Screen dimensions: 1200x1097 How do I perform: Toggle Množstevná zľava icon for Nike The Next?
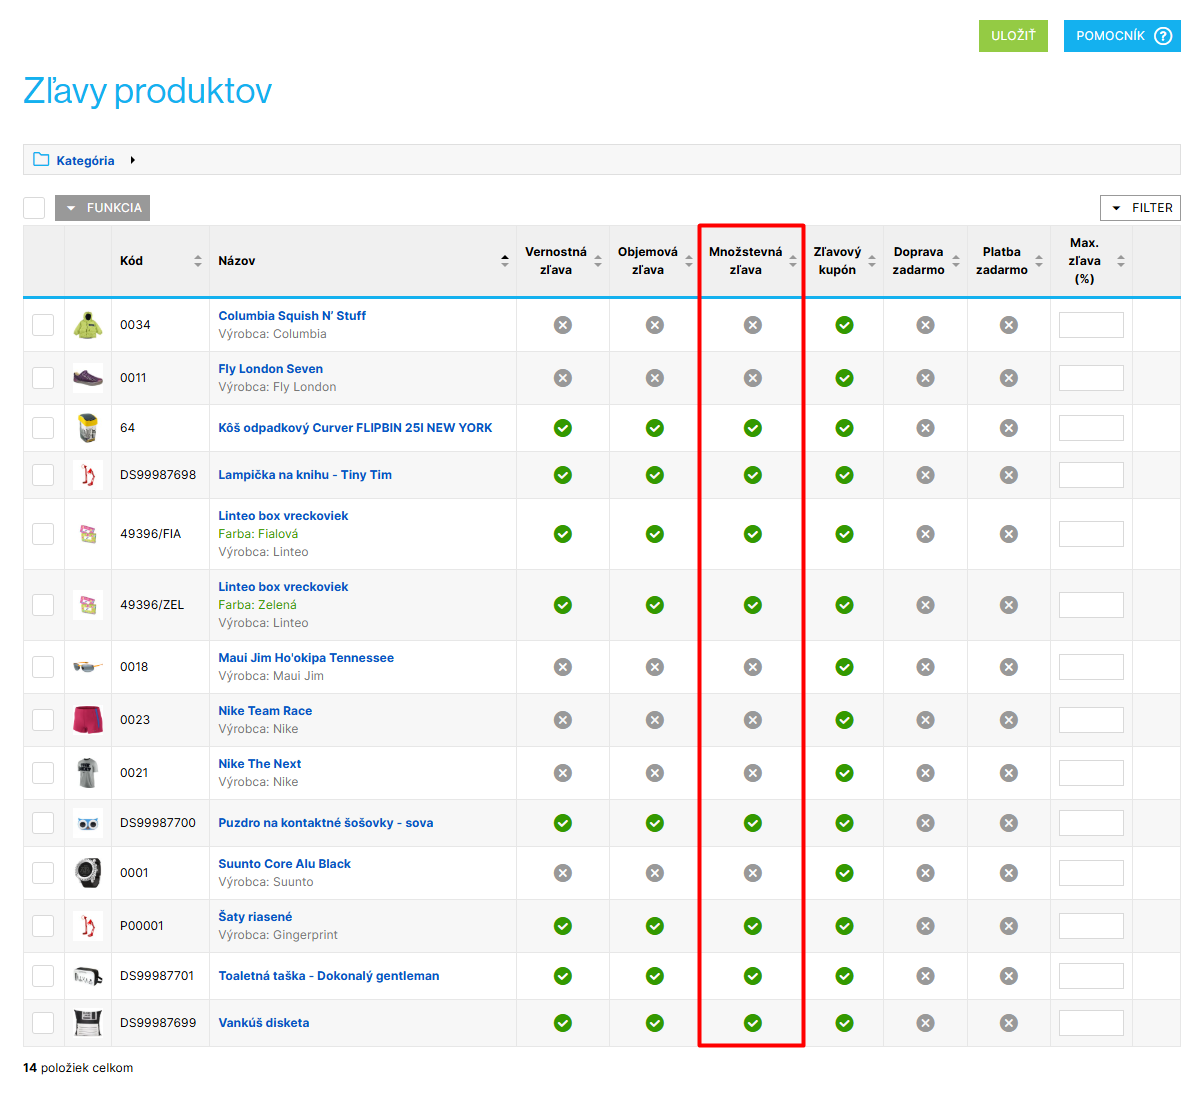click(753, 773)
